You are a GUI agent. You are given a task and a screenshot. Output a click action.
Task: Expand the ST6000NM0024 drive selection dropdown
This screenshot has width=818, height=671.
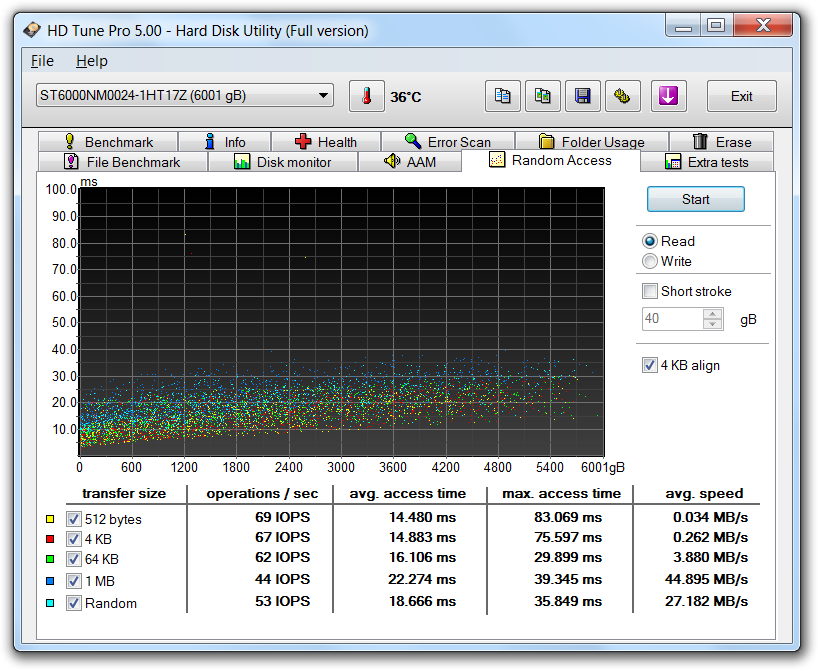click(x=323, y=96)
